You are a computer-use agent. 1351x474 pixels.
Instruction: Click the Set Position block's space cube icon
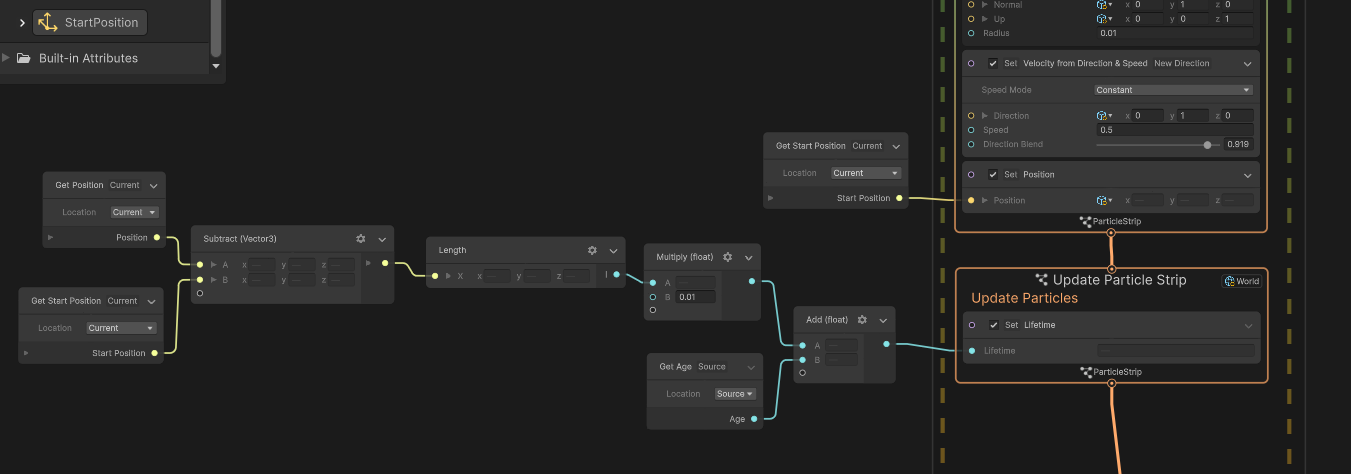[1103, 200]
